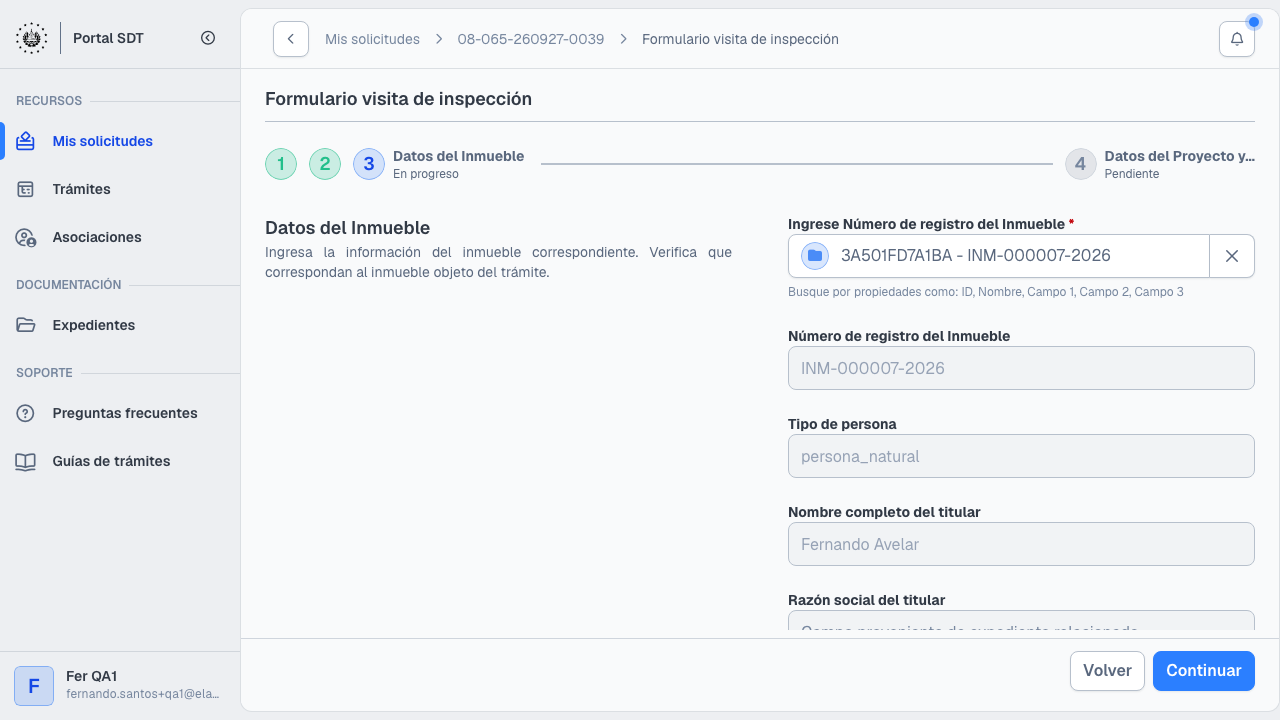1280x720 pixels.
Task: Click the Formulario visita de inspección breadcrumb
Action: (740, 39)
